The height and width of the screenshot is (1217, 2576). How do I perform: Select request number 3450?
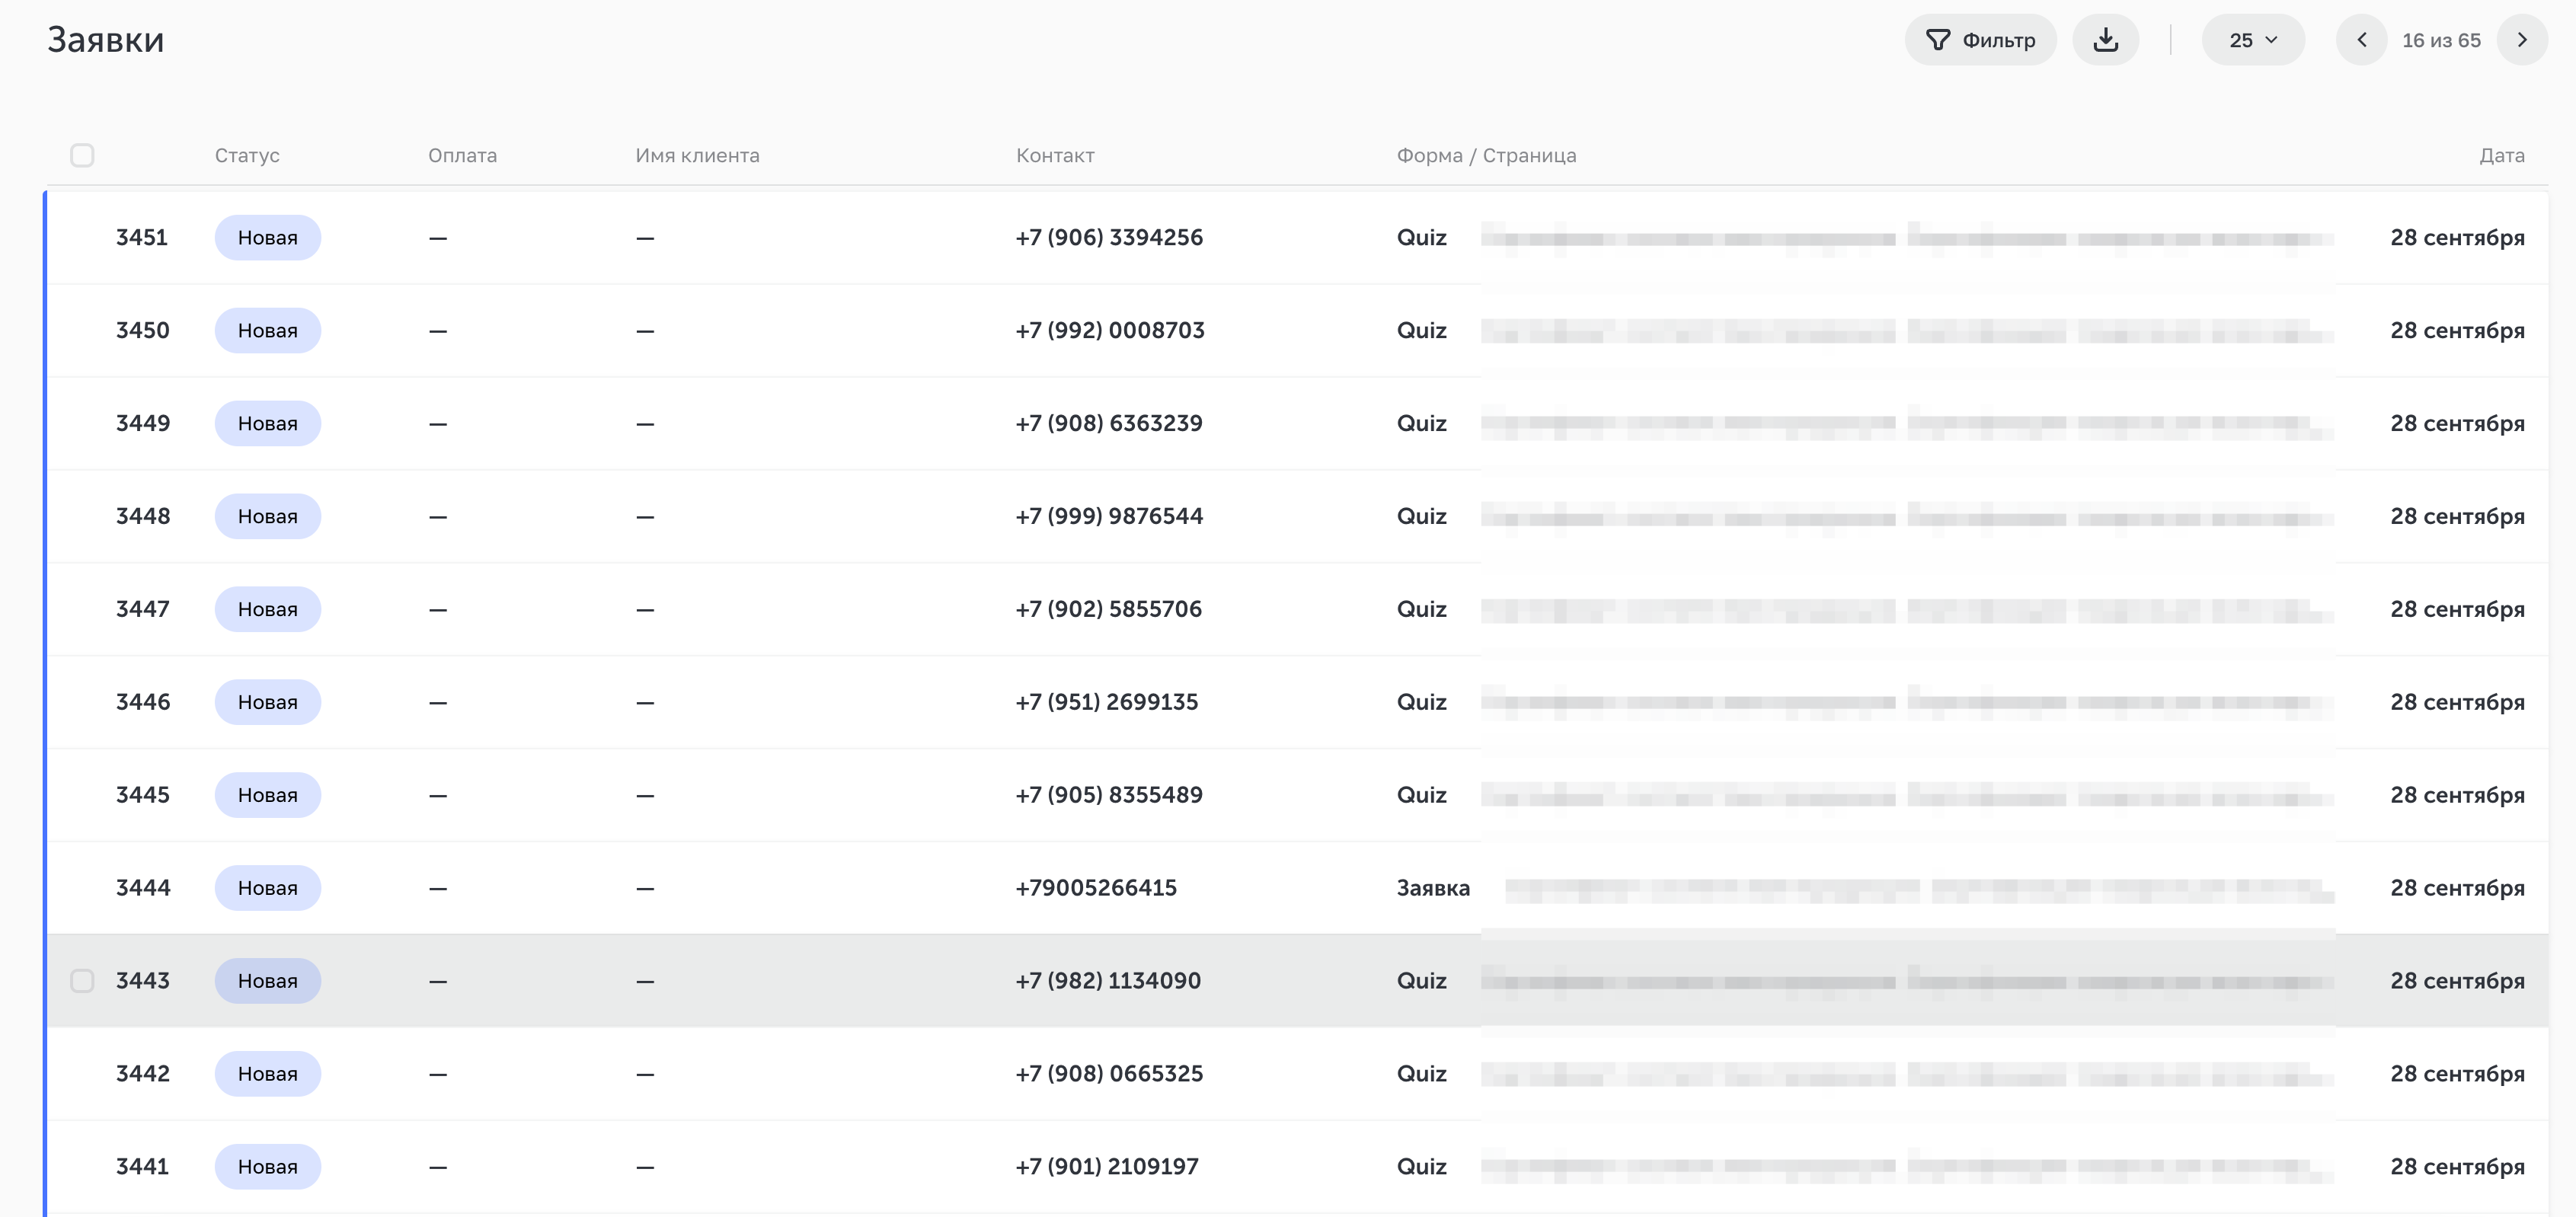[142, 331]
